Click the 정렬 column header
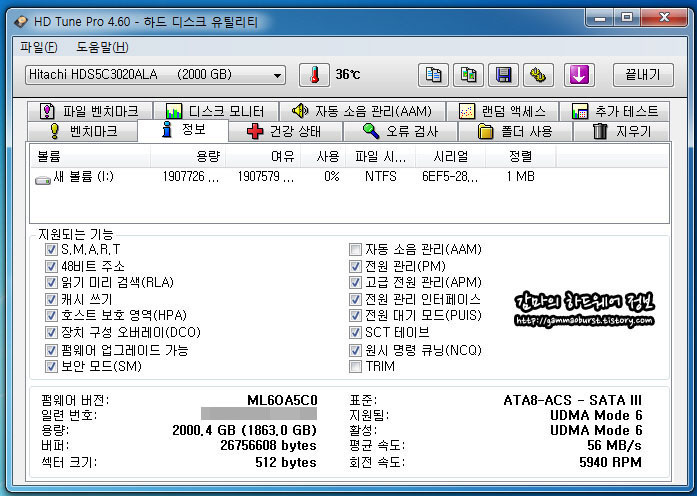 [x=521, y=156]
